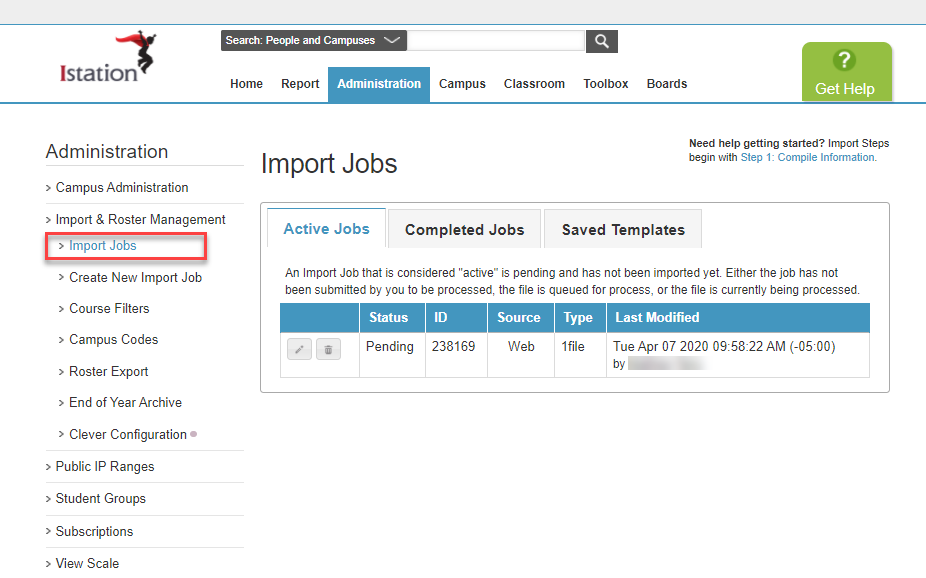
Task: Select the Campus menu item
Action: click(x=462, y=84)
